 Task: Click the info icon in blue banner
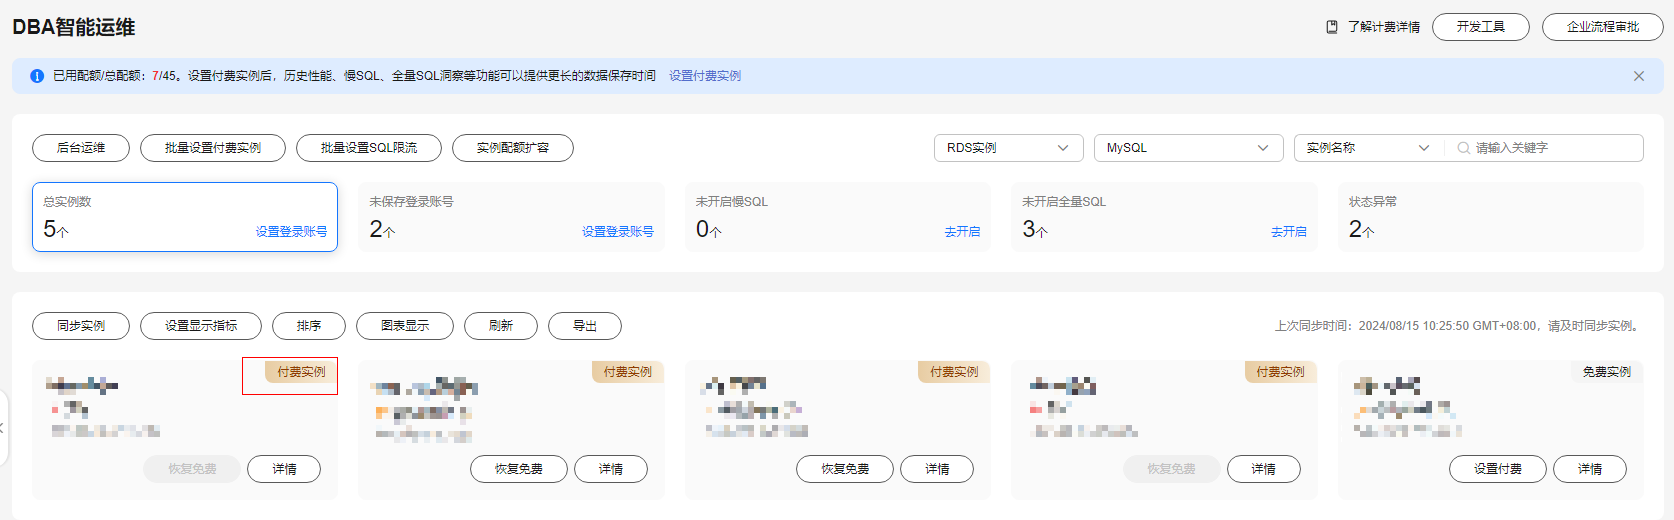(x=37, y=76)
